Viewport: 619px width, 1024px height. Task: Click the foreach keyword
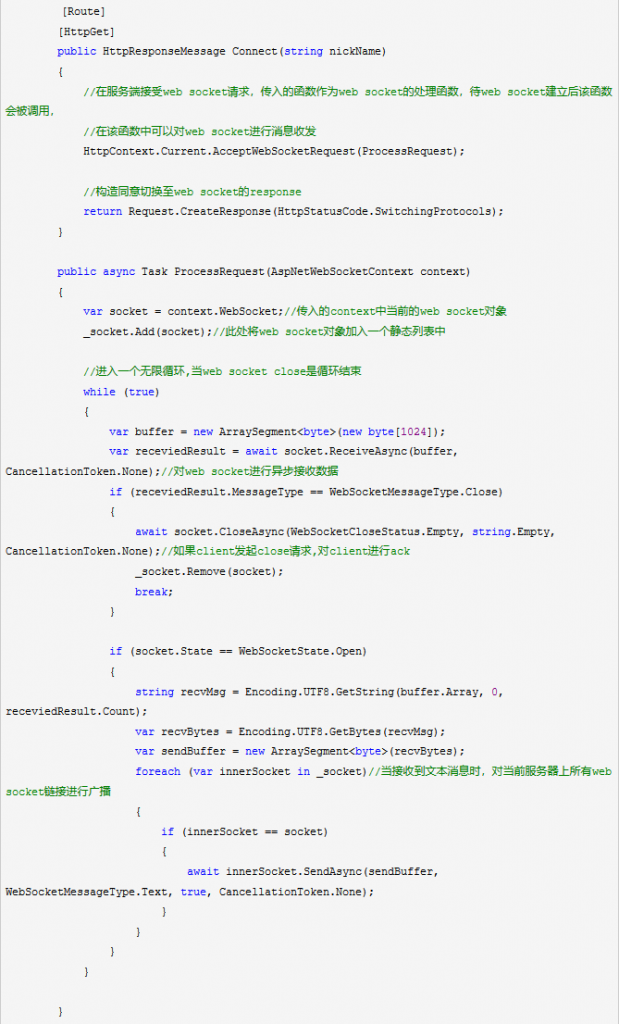pos(157,772)
